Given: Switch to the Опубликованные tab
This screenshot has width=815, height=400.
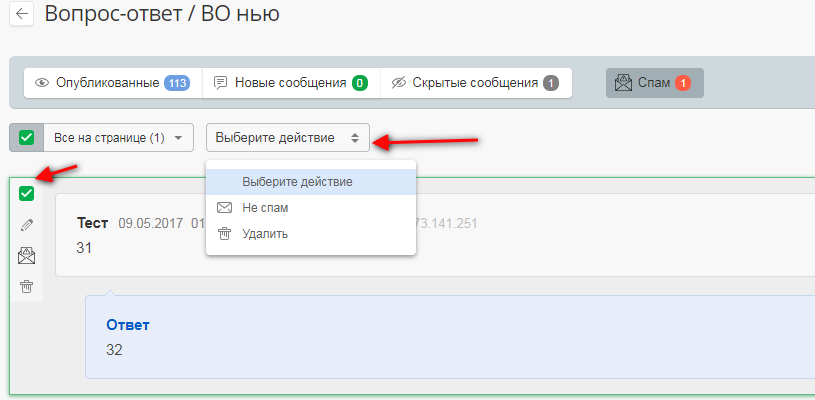Looking at the screenshot, I should click(x=108, y=83).
